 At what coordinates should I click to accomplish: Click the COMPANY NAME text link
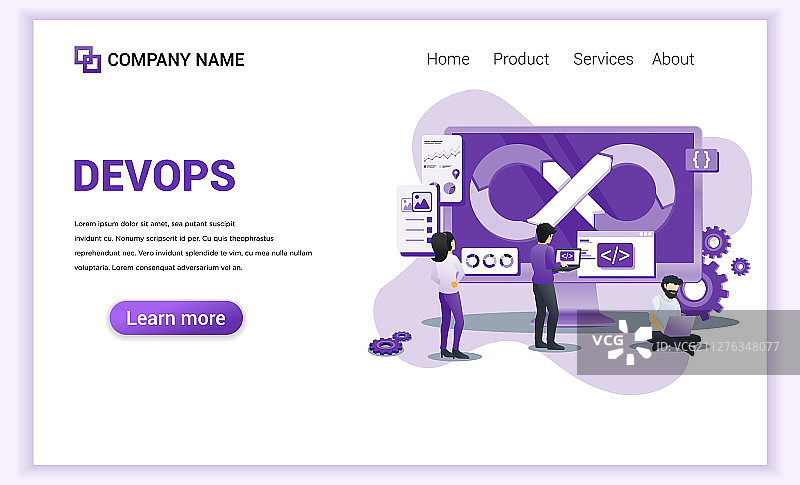(175, 60)
